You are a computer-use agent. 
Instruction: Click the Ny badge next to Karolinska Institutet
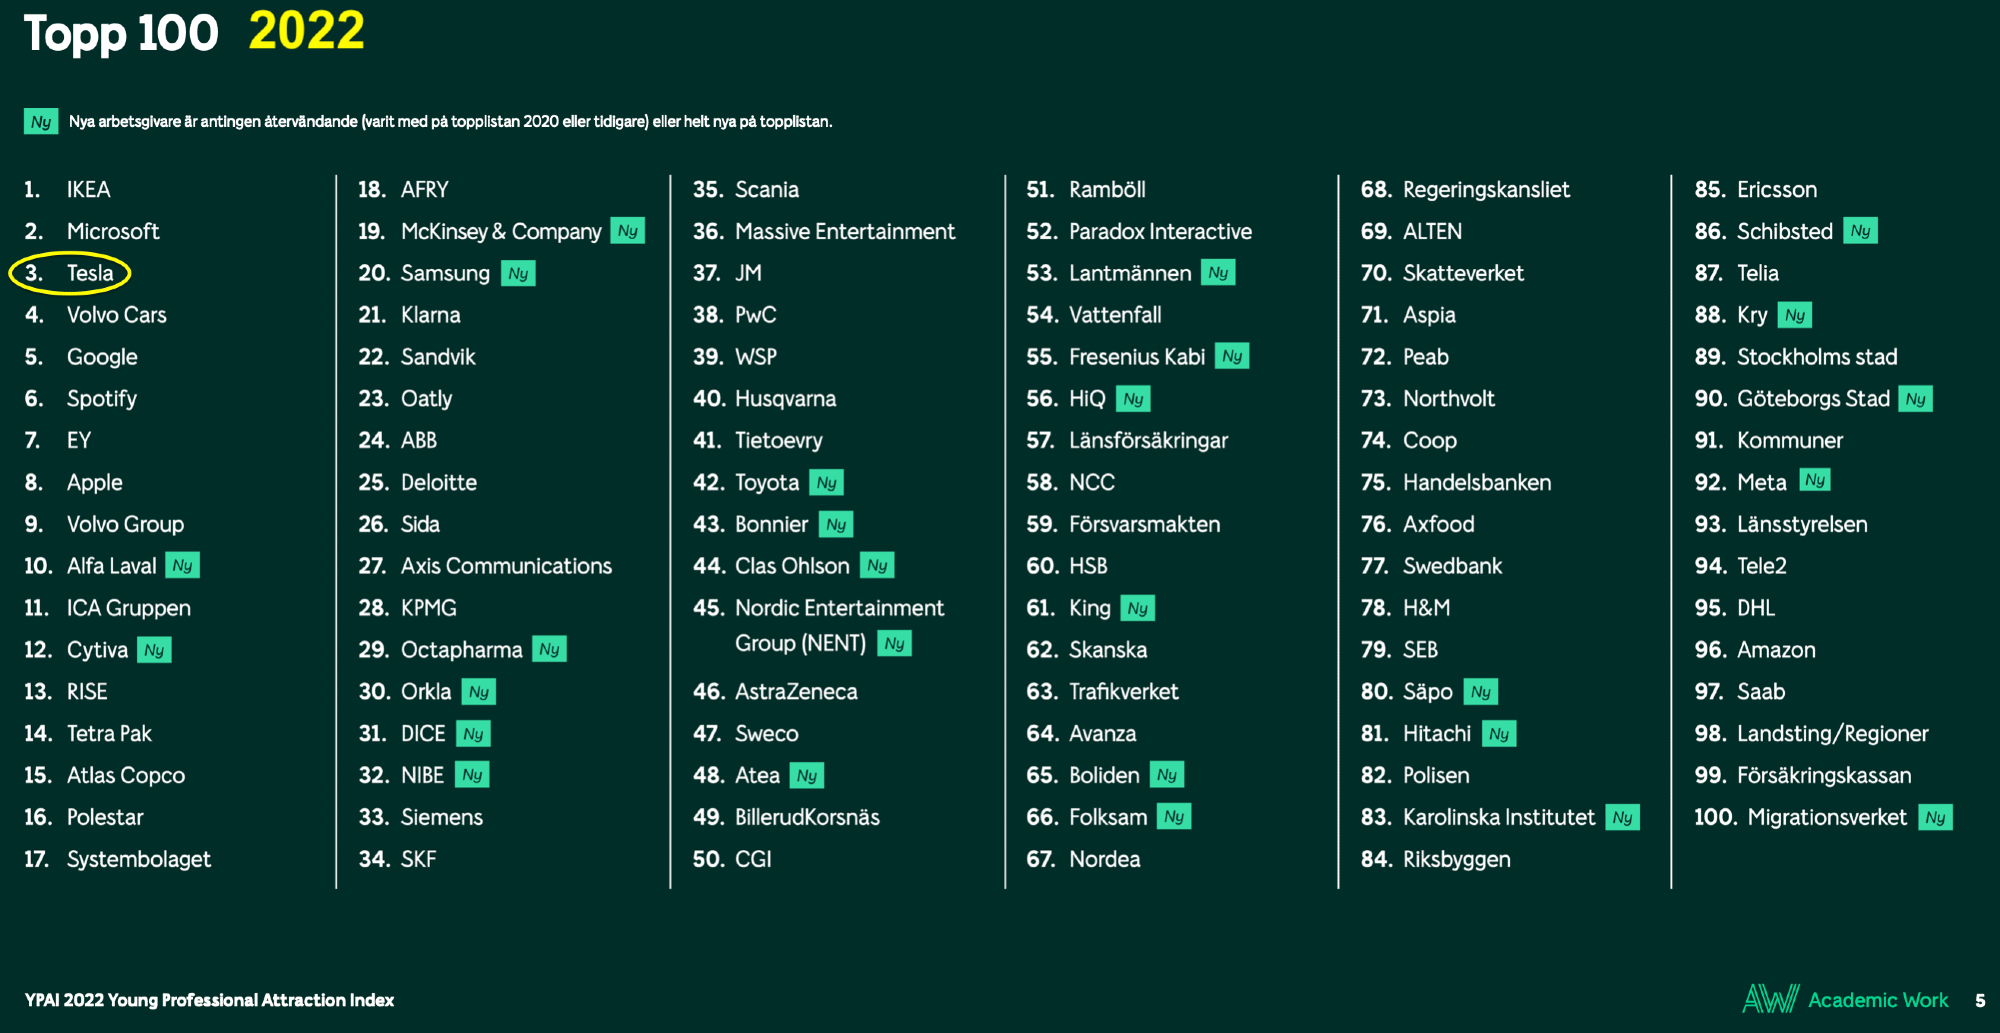(x=1622, y=818)
